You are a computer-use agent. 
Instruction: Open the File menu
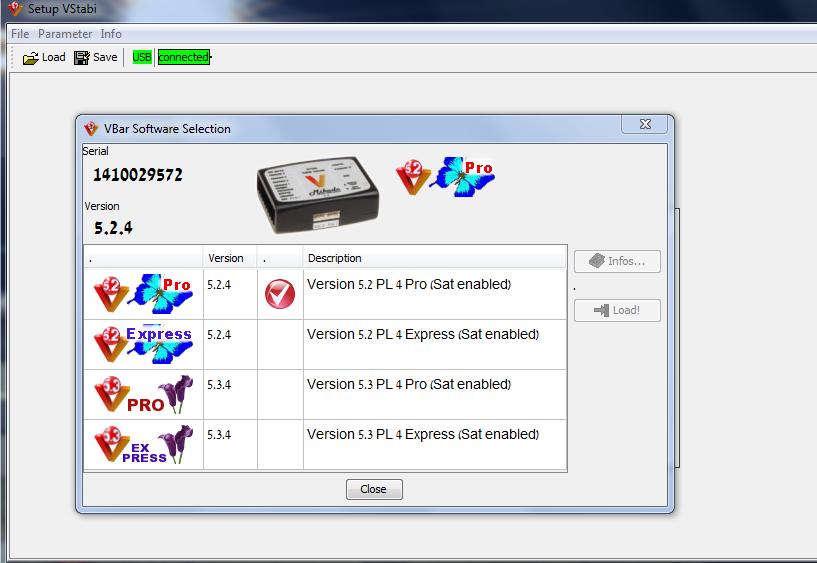click(x=20, y=34)
